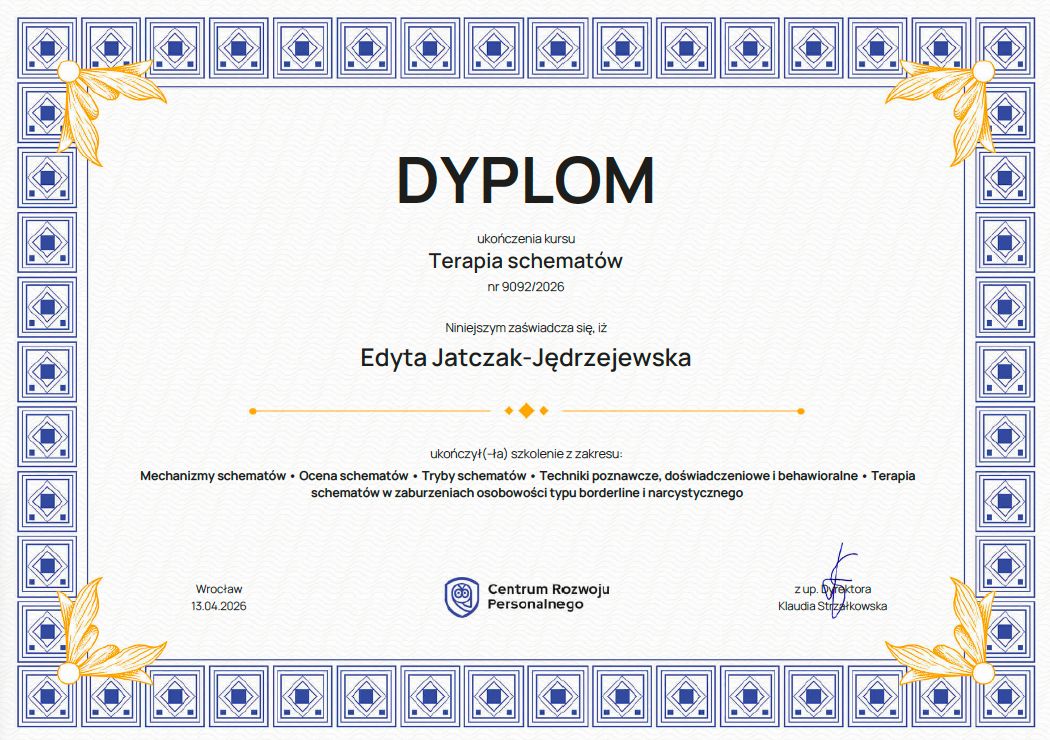Click the 'Centrum Rozwoju Personalnego' logo text

548,596
